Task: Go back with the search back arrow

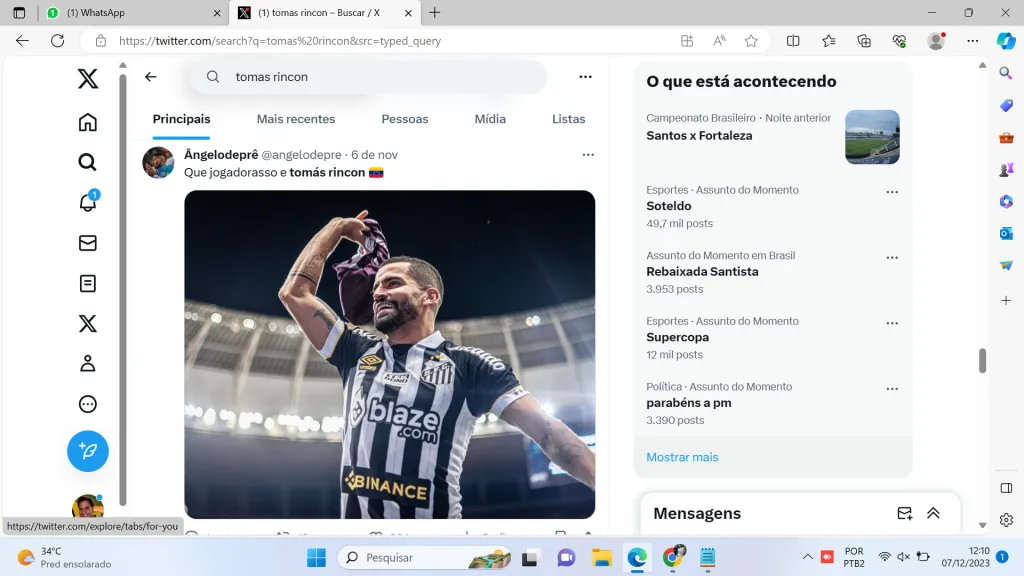Action: [151, 77]
